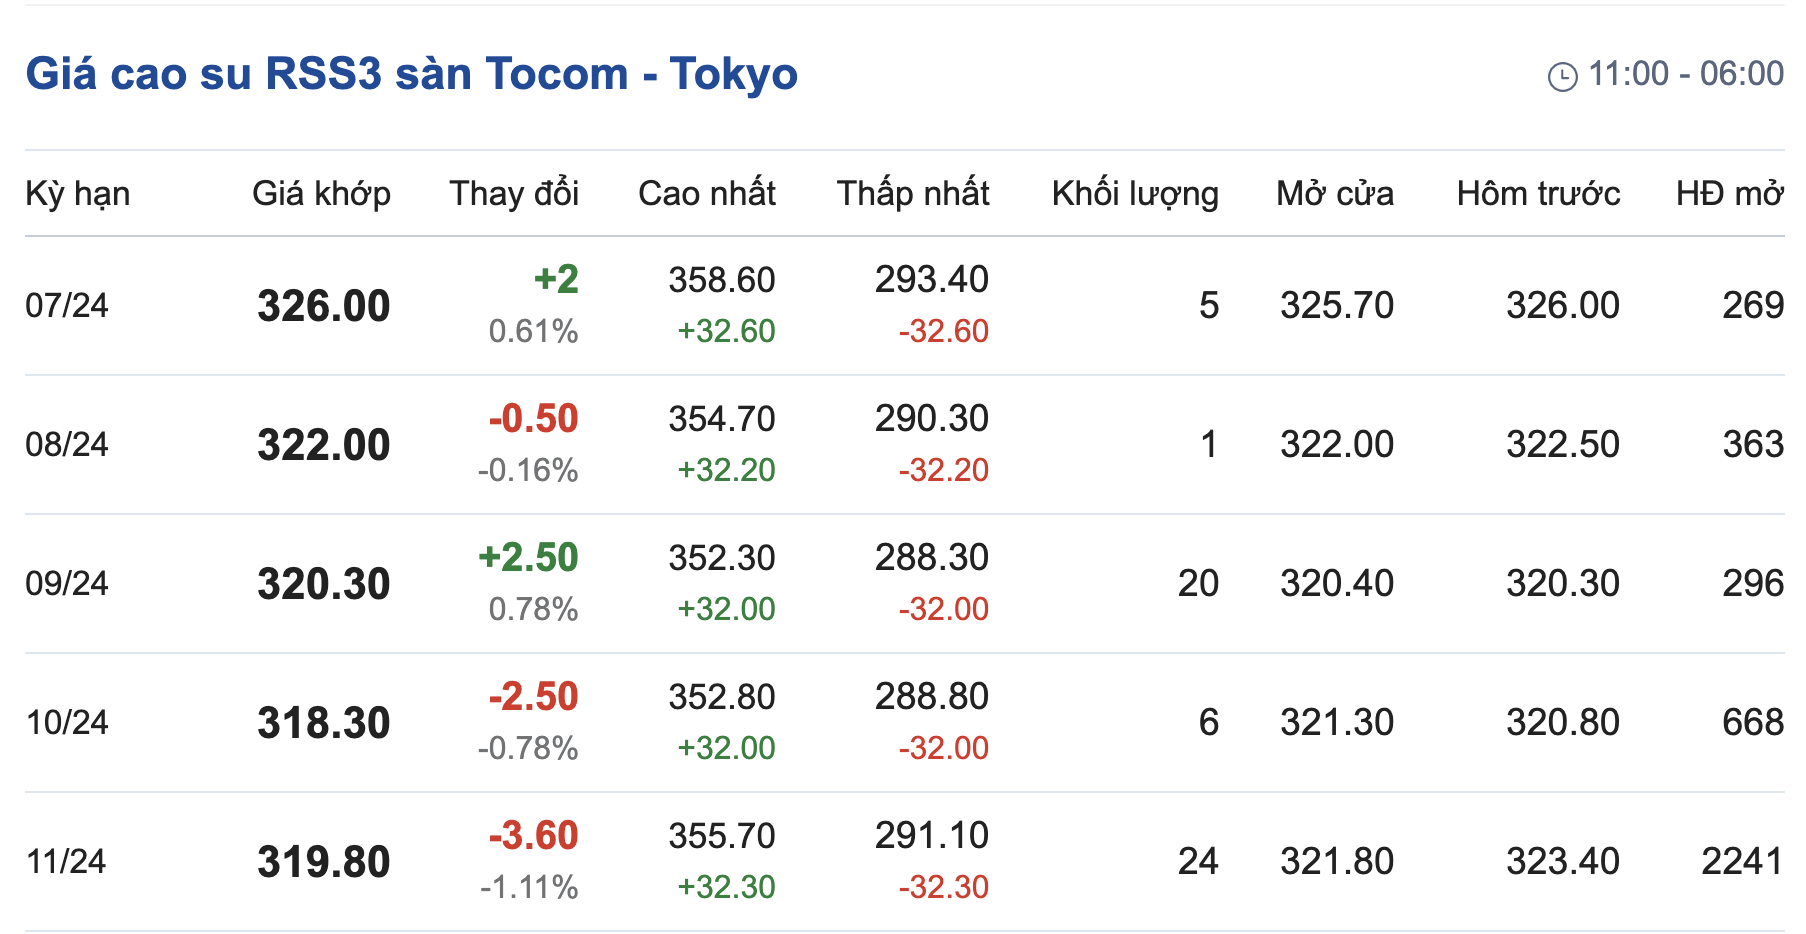The height and width of the screenshot is (934, 1806).
Task: Select the 07/24 contract term row
Action: click(x=67, y=305)
